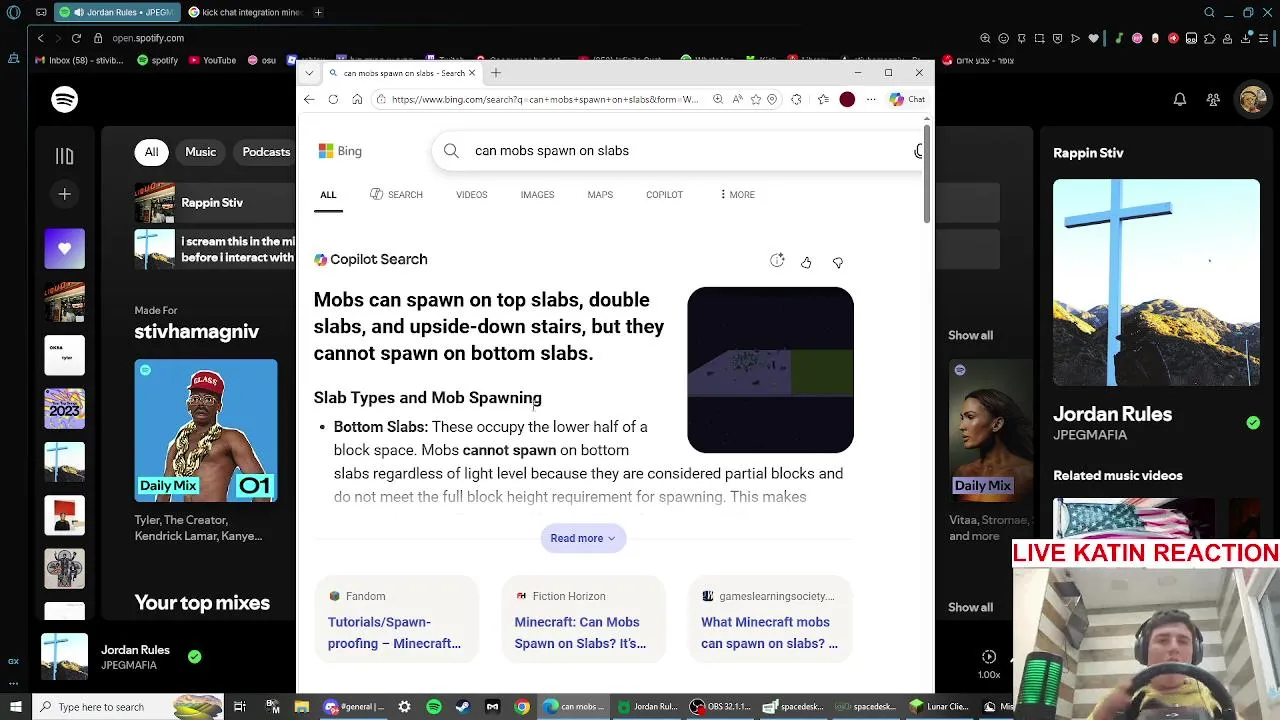The width and height of the screenshot is (1280, 720).
Task: Expand answer with Read more
Action: (x=583, y=538)
